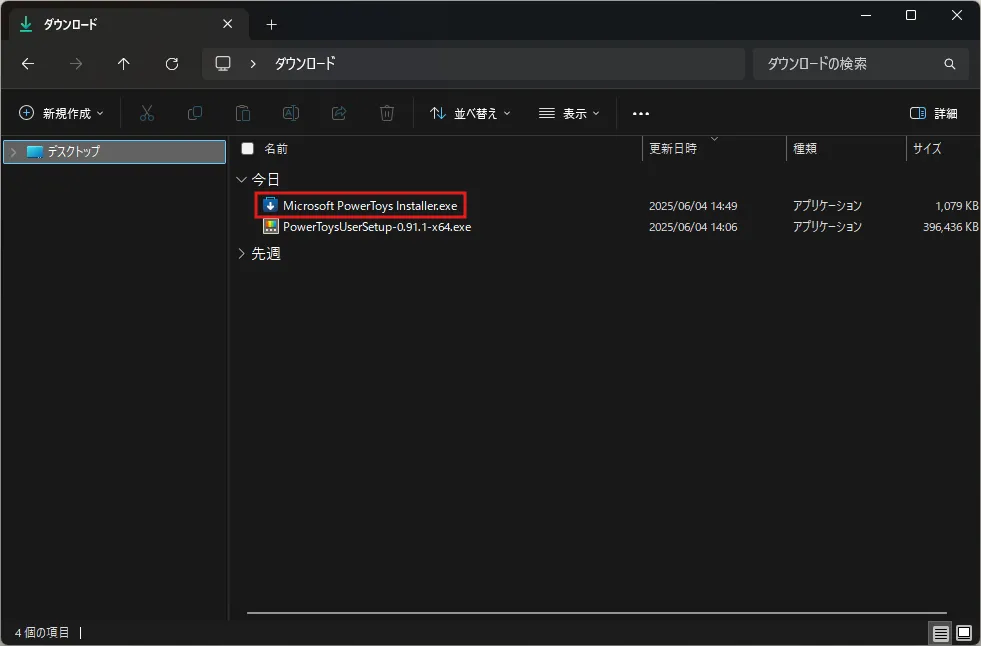Collapse the 今日 group

(x=241, y=179)
